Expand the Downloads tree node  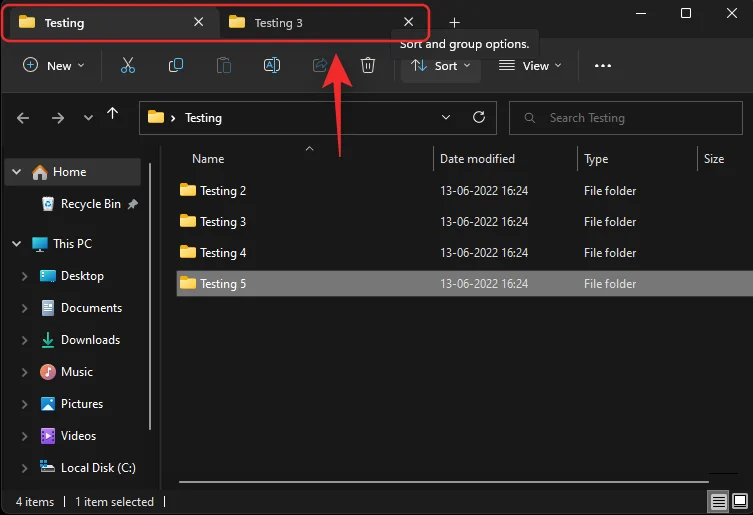point(24,340)
